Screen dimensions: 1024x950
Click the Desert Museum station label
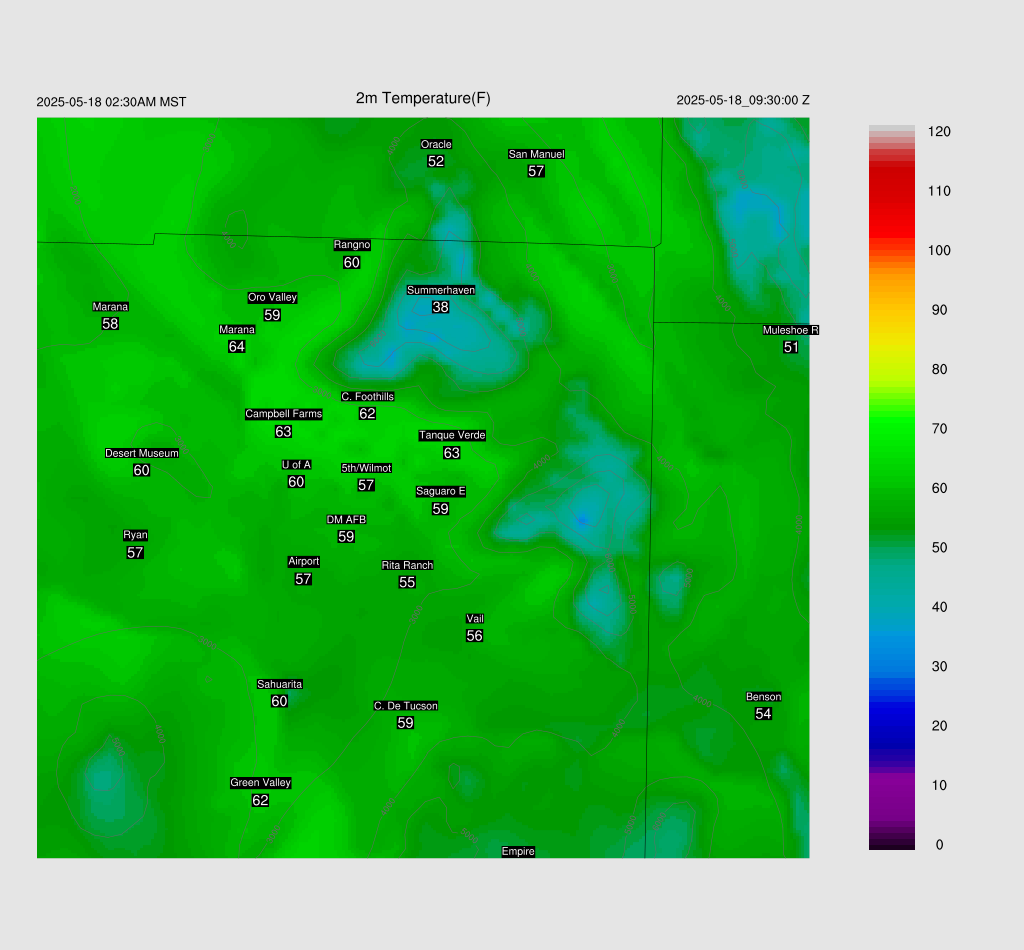(142, 453)
